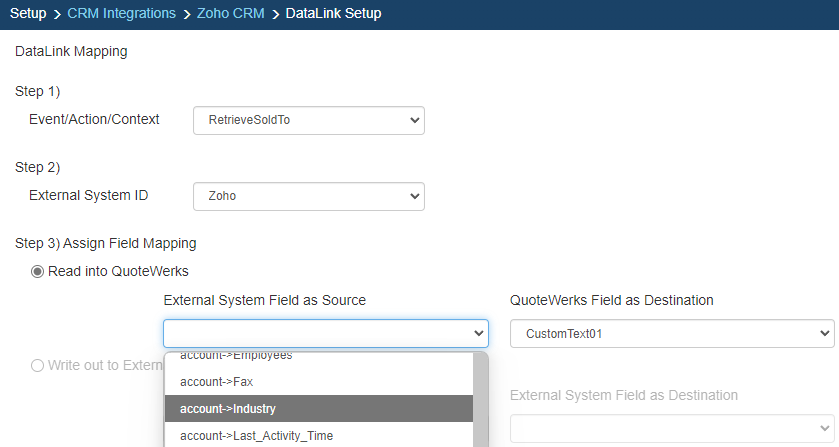Click the chevron after Setup breadcrumb
This screenshot has width=839, height=447.
pyautogui.click(x=57, y=14)
